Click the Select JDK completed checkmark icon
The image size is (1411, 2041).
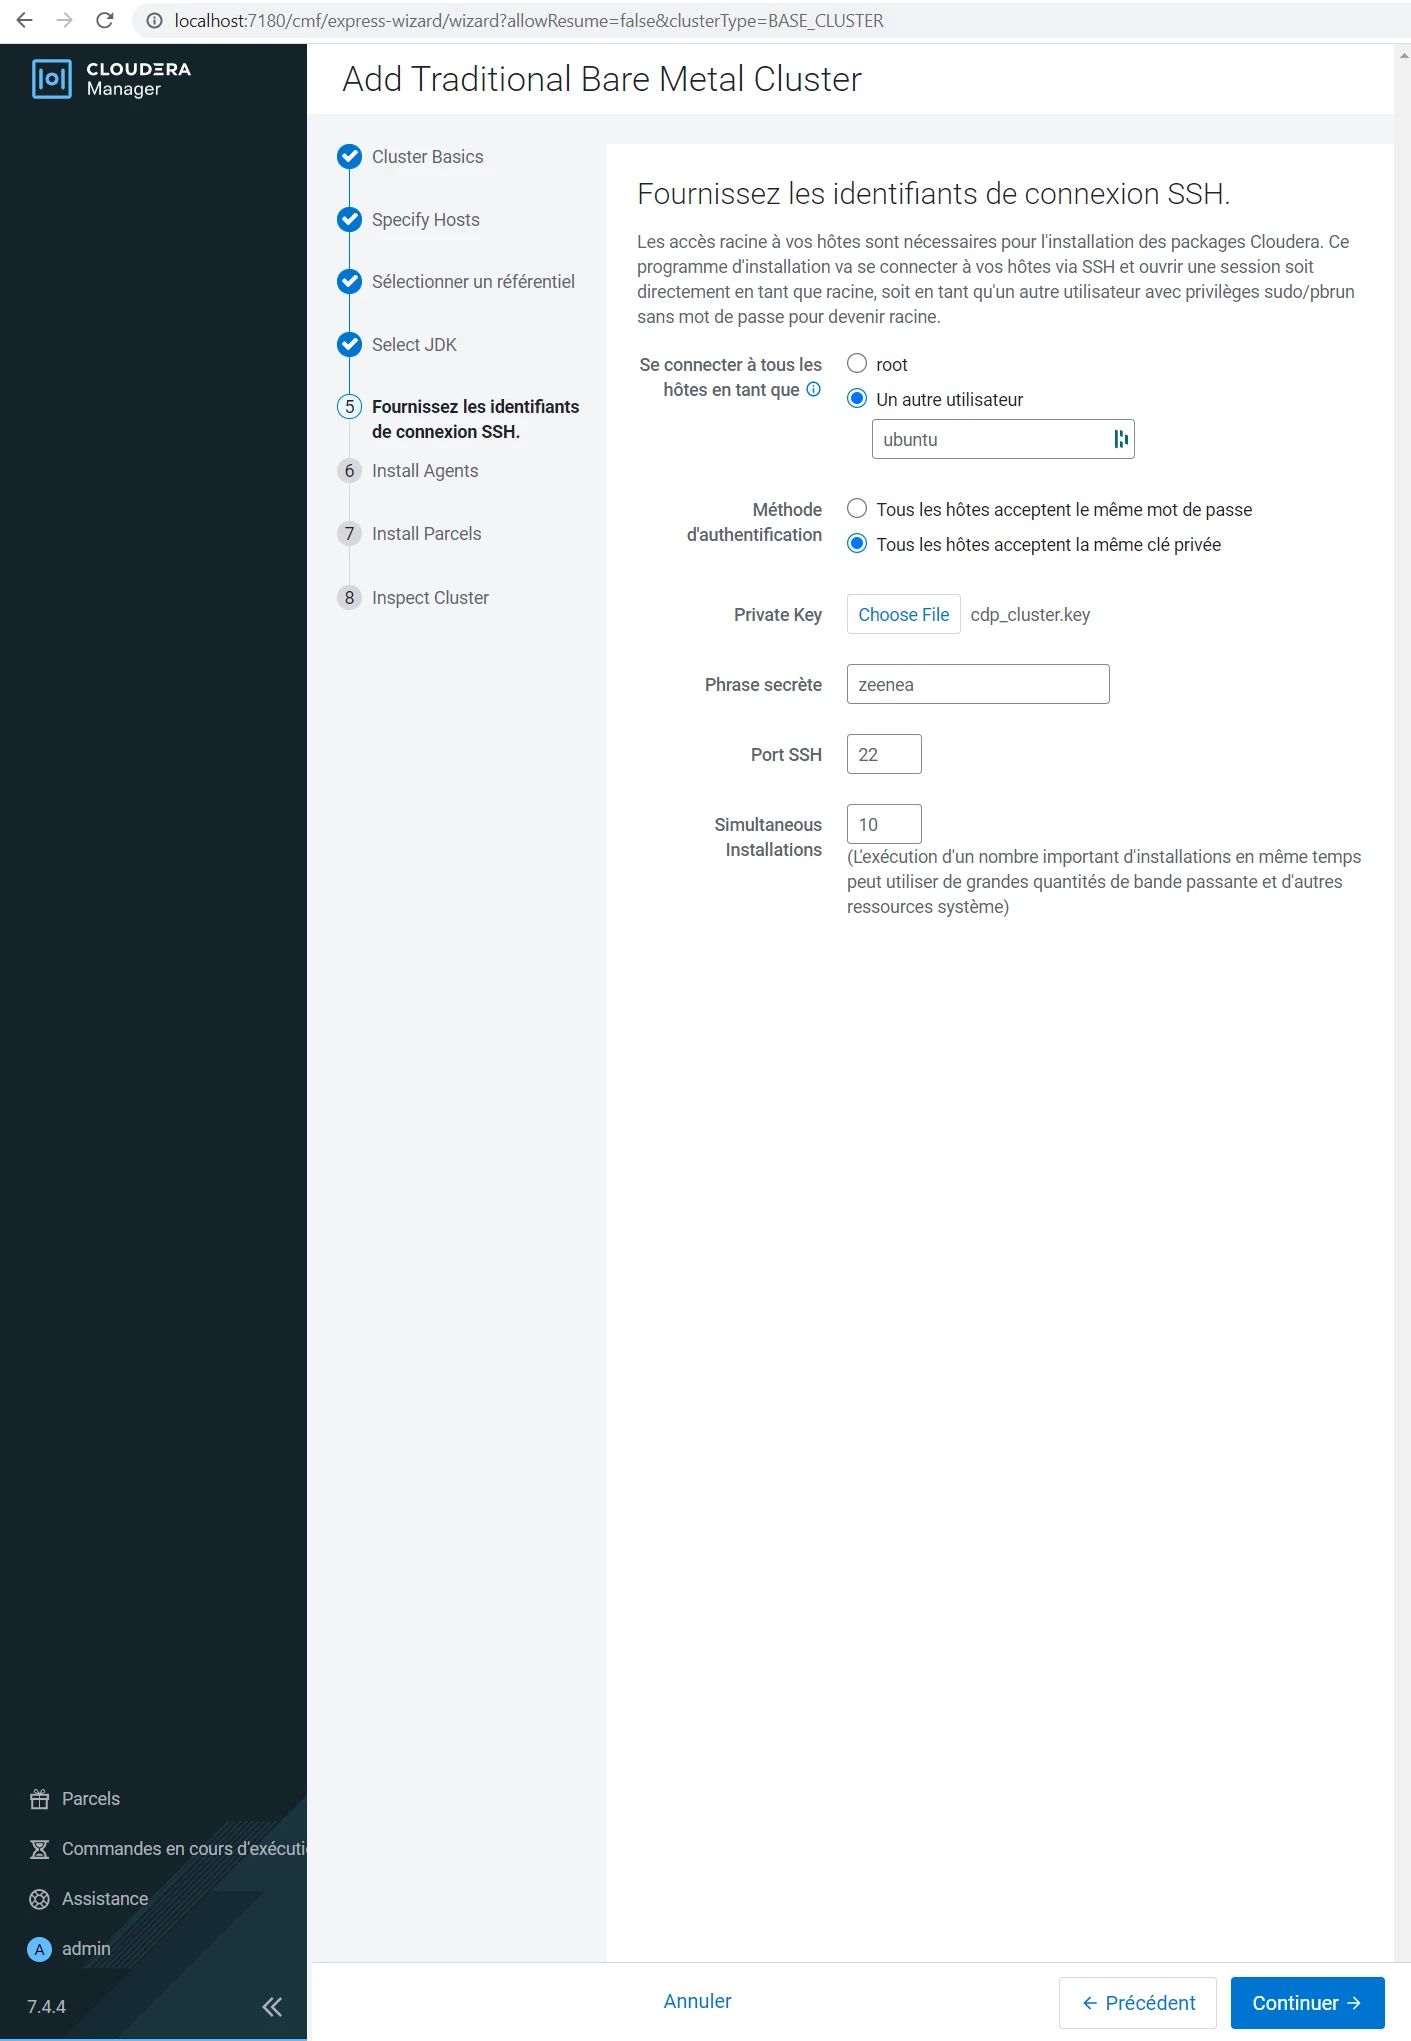(349, 344)
